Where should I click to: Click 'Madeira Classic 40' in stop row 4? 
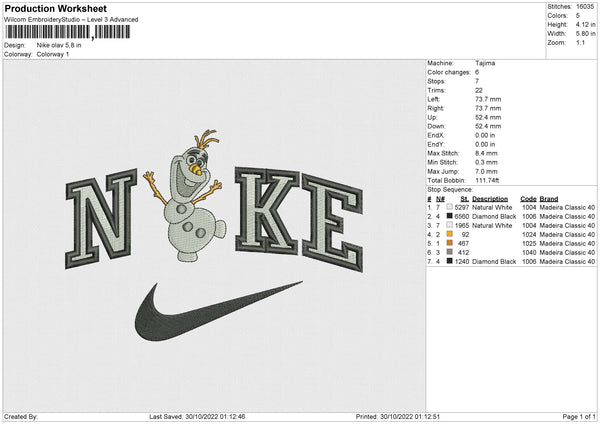point(567,235)
